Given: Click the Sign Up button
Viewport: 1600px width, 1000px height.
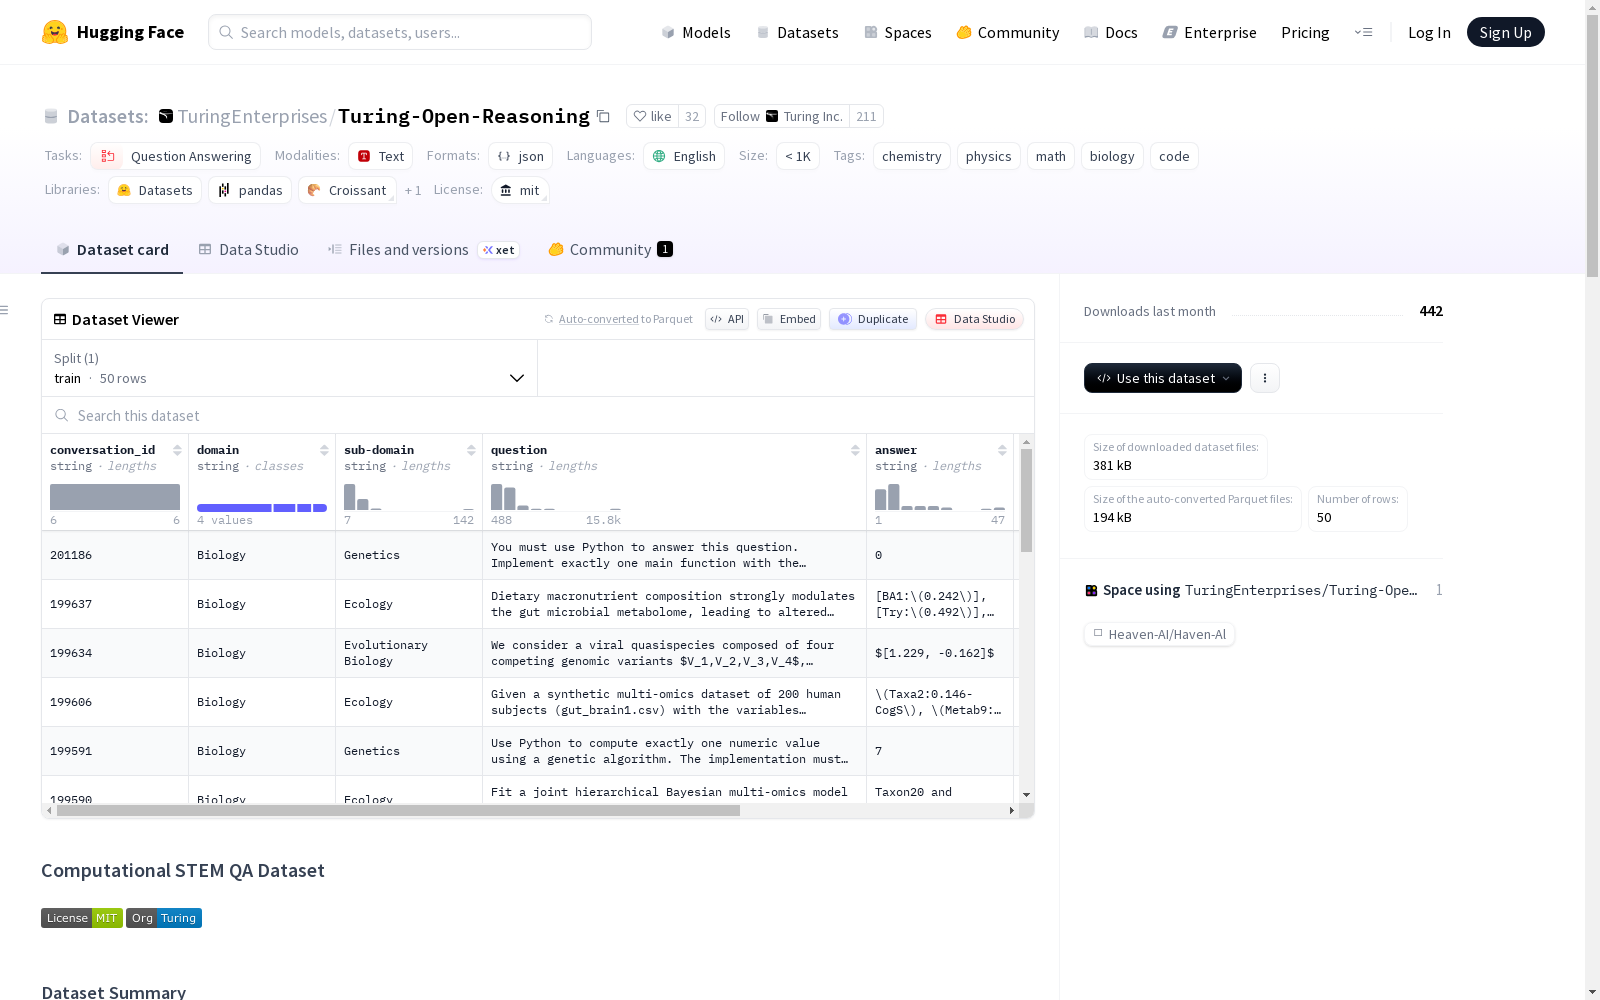Looking at the screenshot, I should coord(1505,32).
